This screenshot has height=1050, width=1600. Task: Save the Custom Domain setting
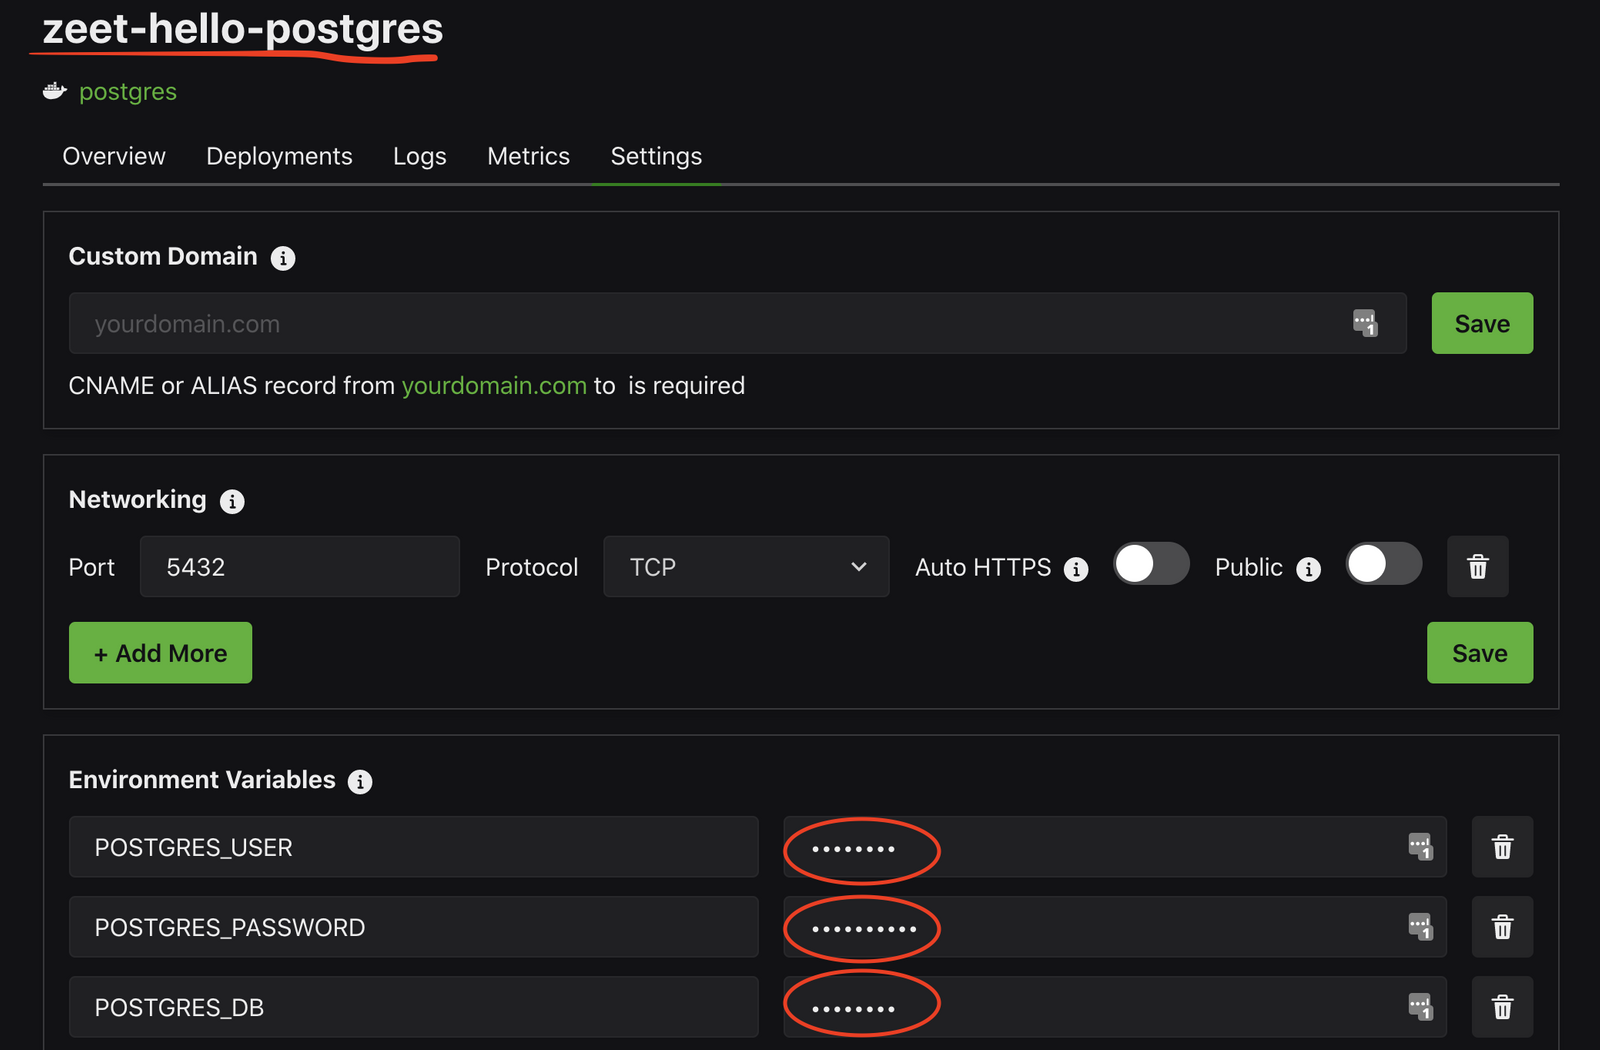(1482, 323)
